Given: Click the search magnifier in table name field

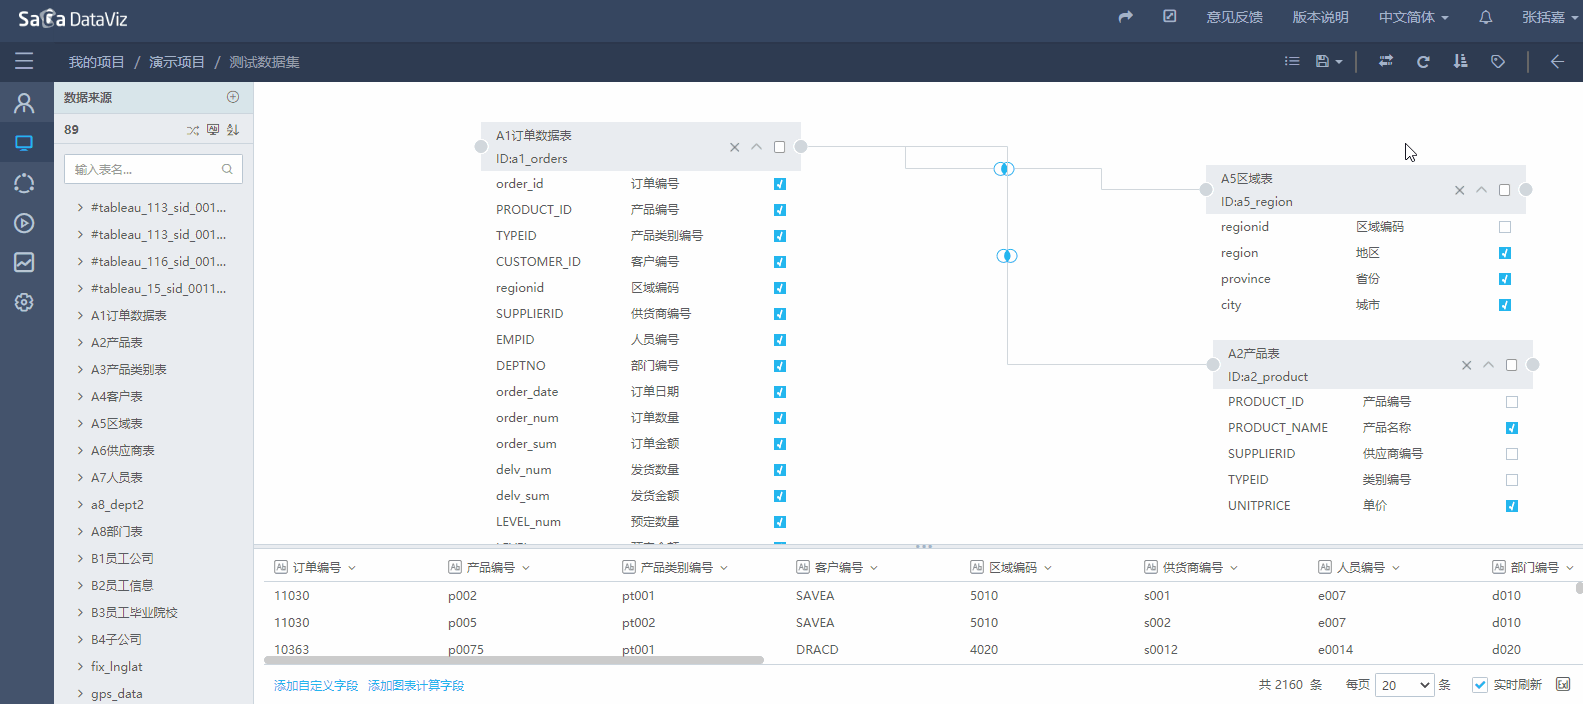Looking at the screenshot, I should [227, 169].
